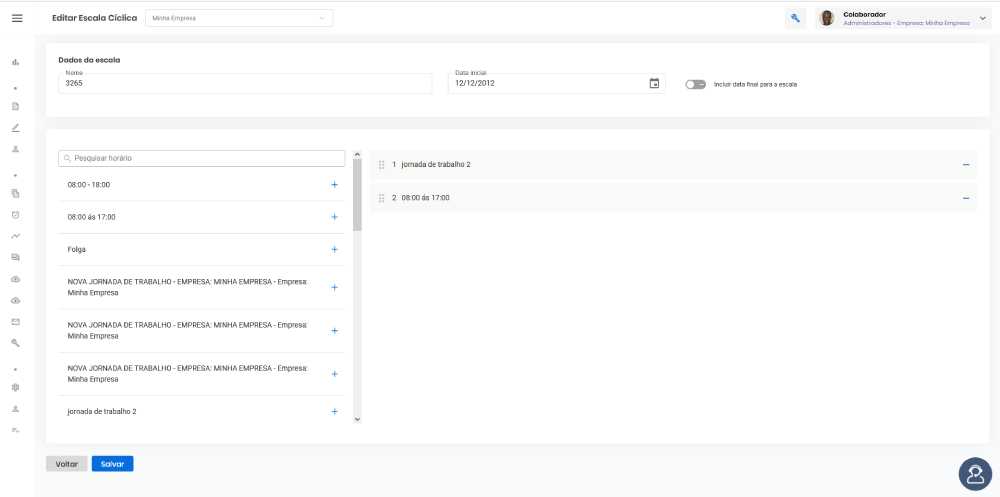The image size is (1000, 497).
Task: Click the Voltar button
Action: coord(66,464)
